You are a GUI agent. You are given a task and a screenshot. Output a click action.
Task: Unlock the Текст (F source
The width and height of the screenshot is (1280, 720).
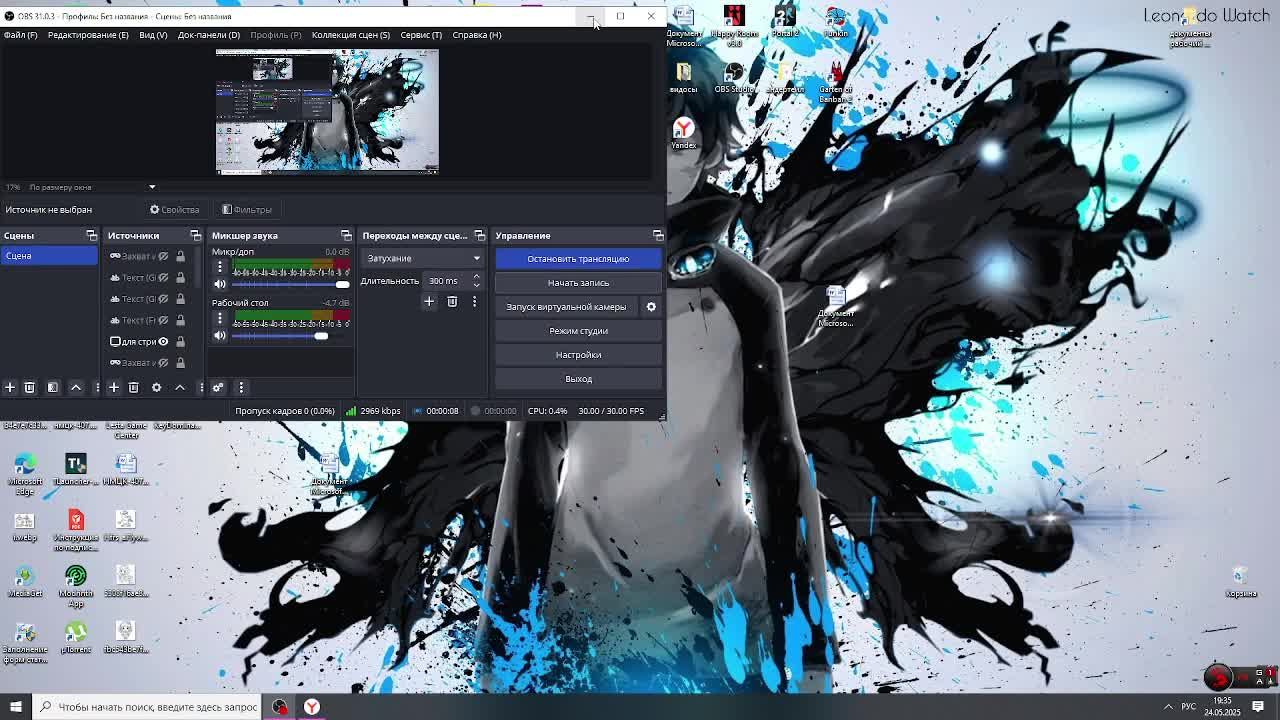(180, 320)
